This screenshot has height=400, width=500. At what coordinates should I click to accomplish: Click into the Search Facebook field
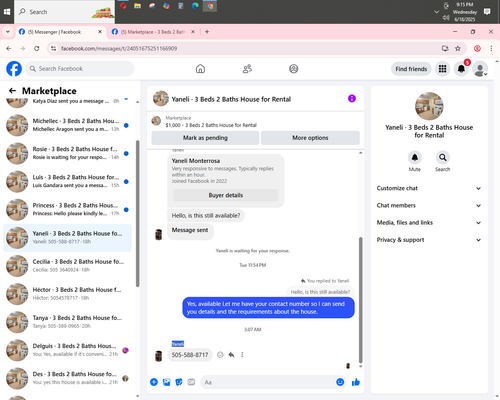coord(80,69)
